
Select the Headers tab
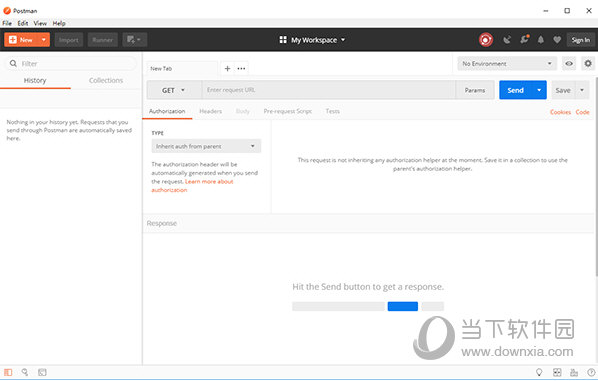[x=211, y=111]
